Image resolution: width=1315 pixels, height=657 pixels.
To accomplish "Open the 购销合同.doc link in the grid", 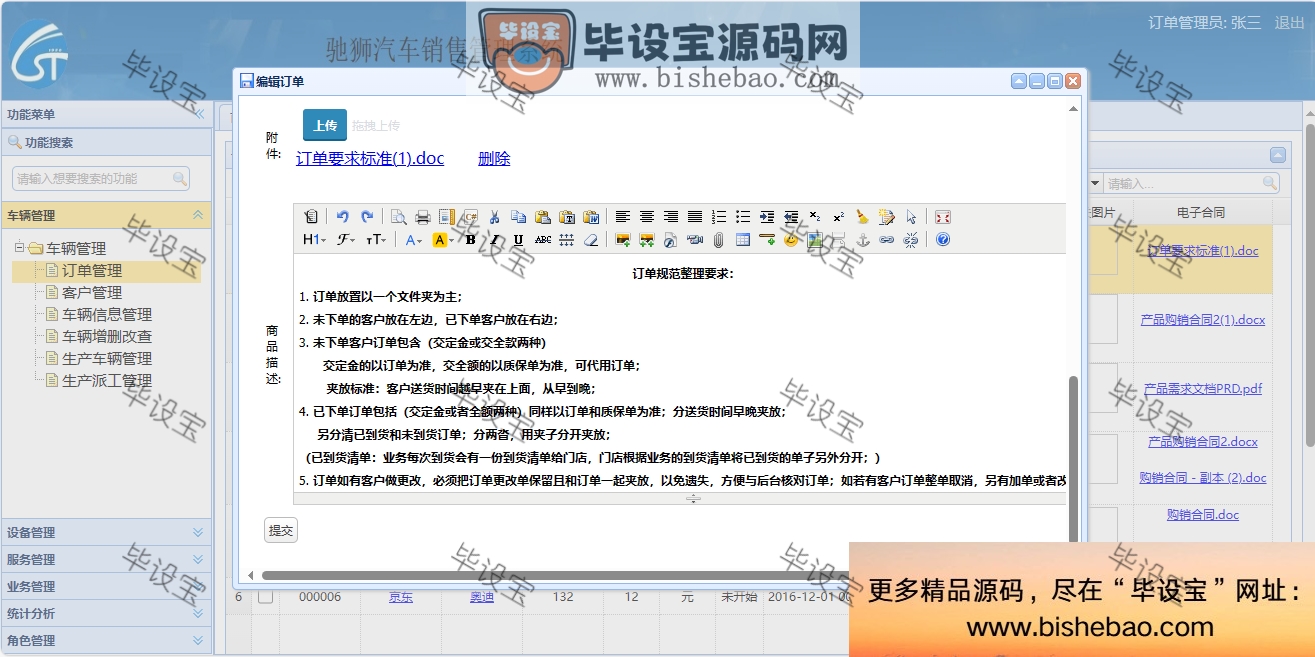I will [x=1203, y=515].
